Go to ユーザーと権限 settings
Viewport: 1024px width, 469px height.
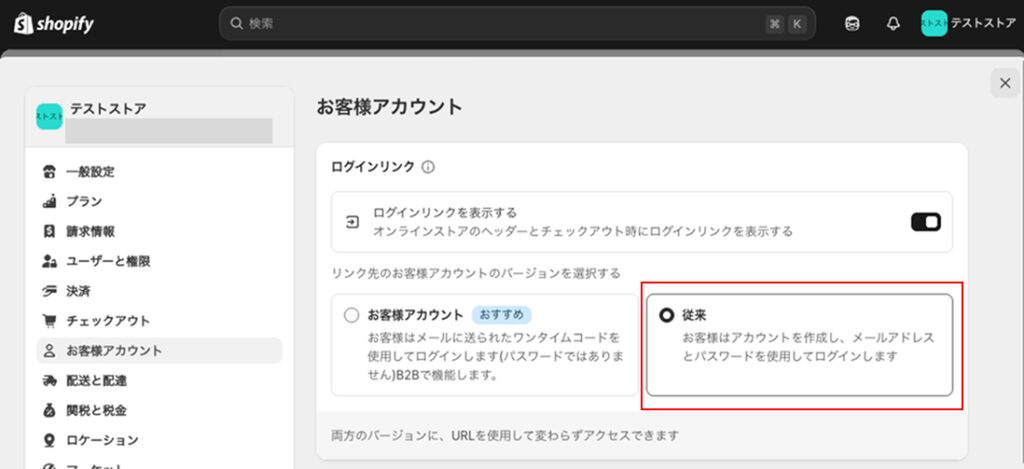coord(108,261)
